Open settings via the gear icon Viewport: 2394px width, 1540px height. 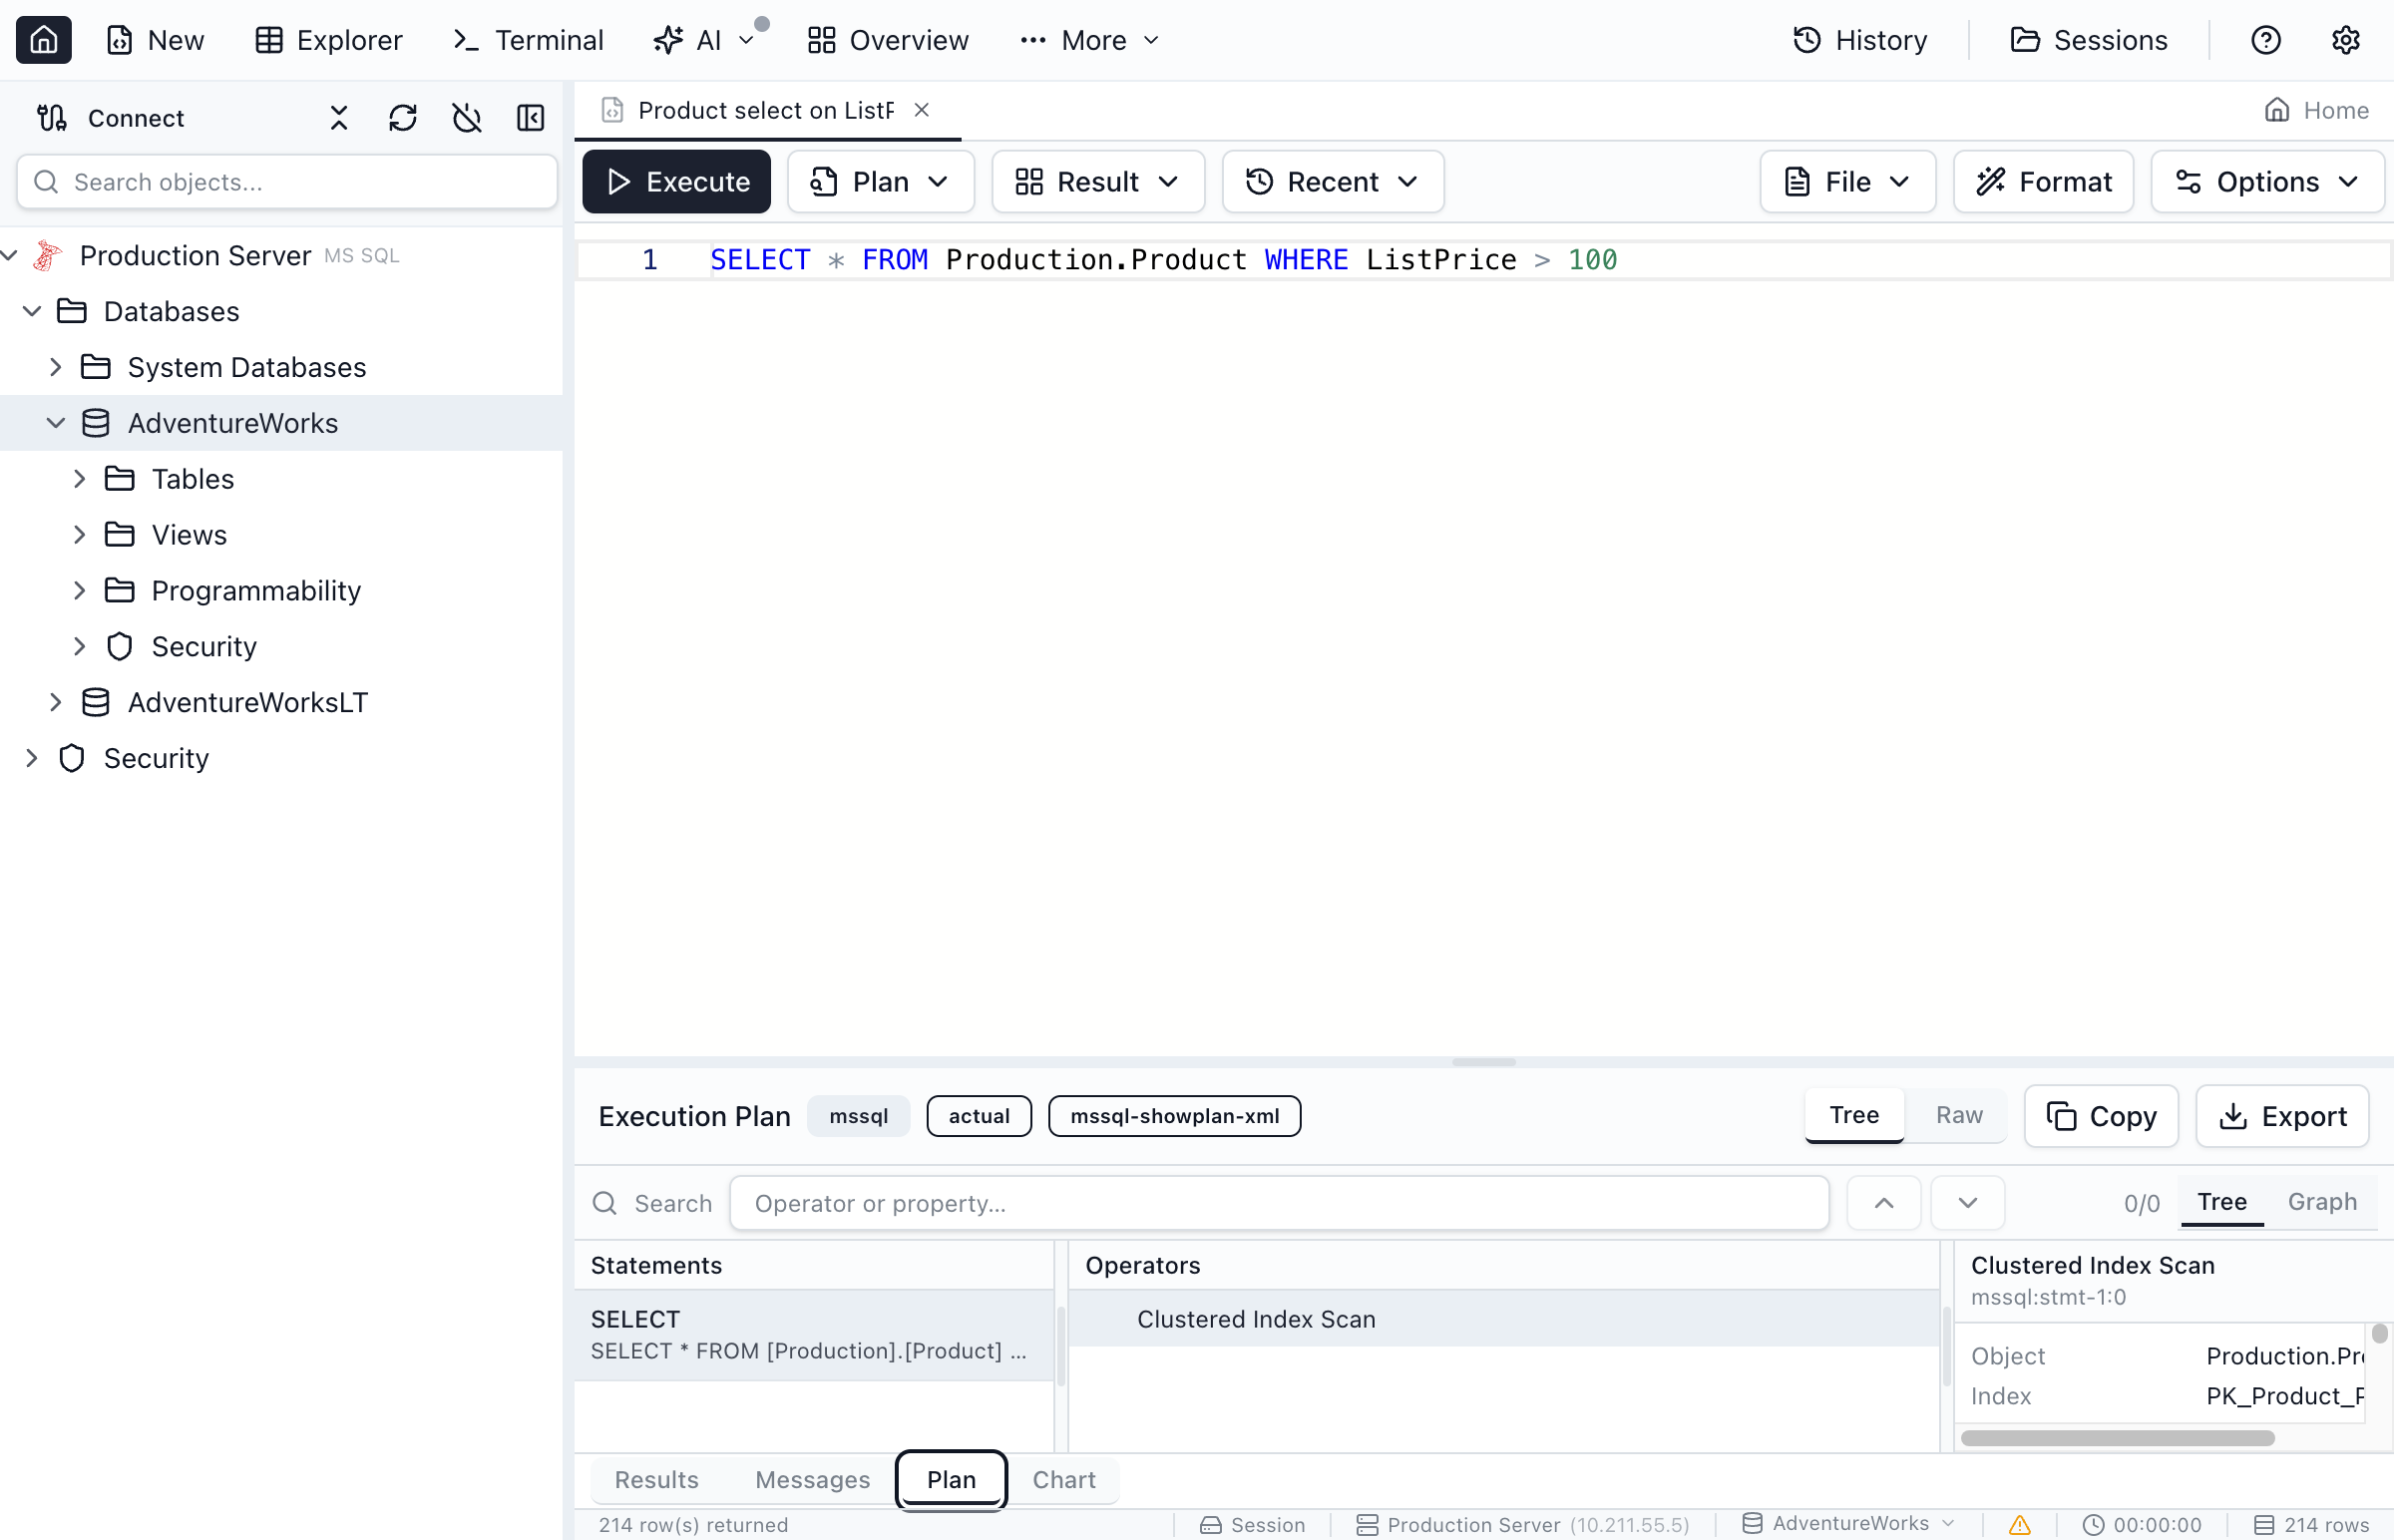point(2345,40)
